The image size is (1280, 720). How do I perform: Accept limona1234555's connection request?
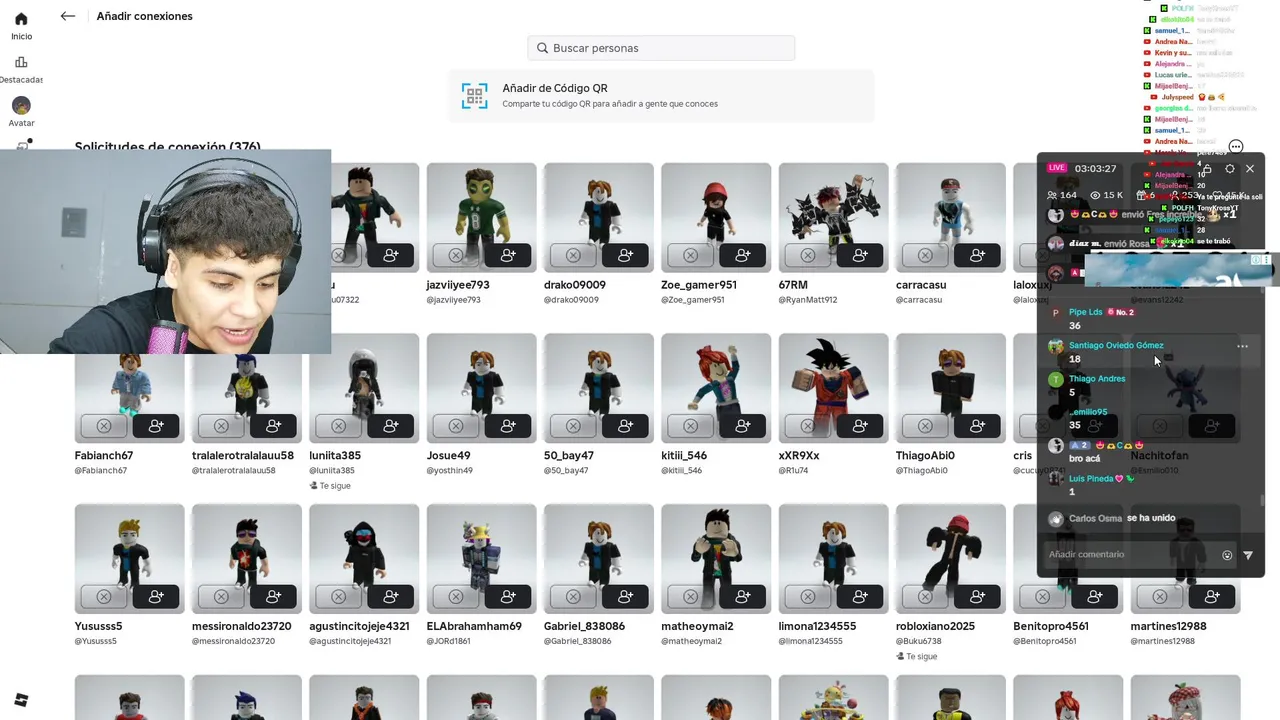tap(860, 597)
